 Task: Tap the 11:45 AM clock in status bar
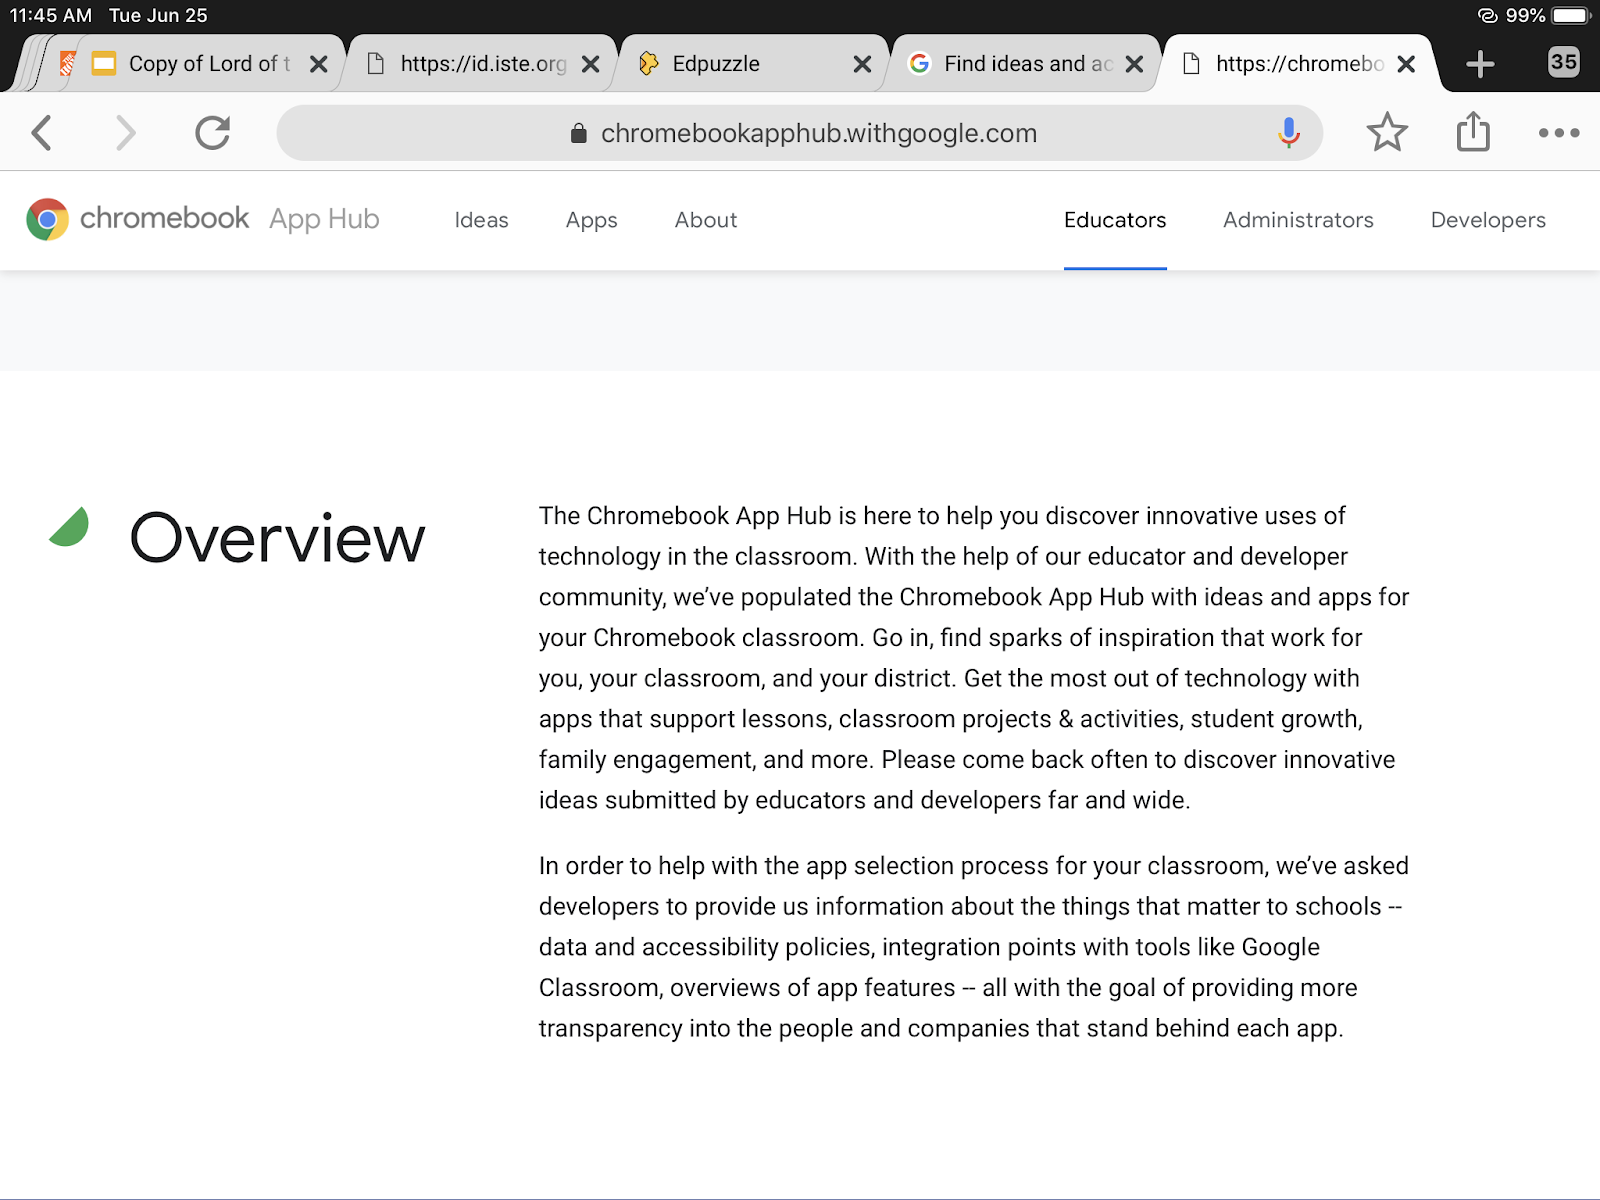[x=51, y=15]
